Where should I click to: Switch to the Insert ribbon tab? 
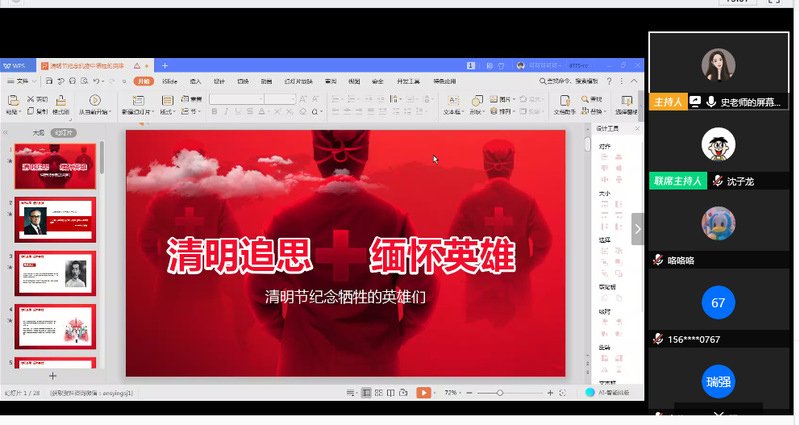[x=195, y=81]
